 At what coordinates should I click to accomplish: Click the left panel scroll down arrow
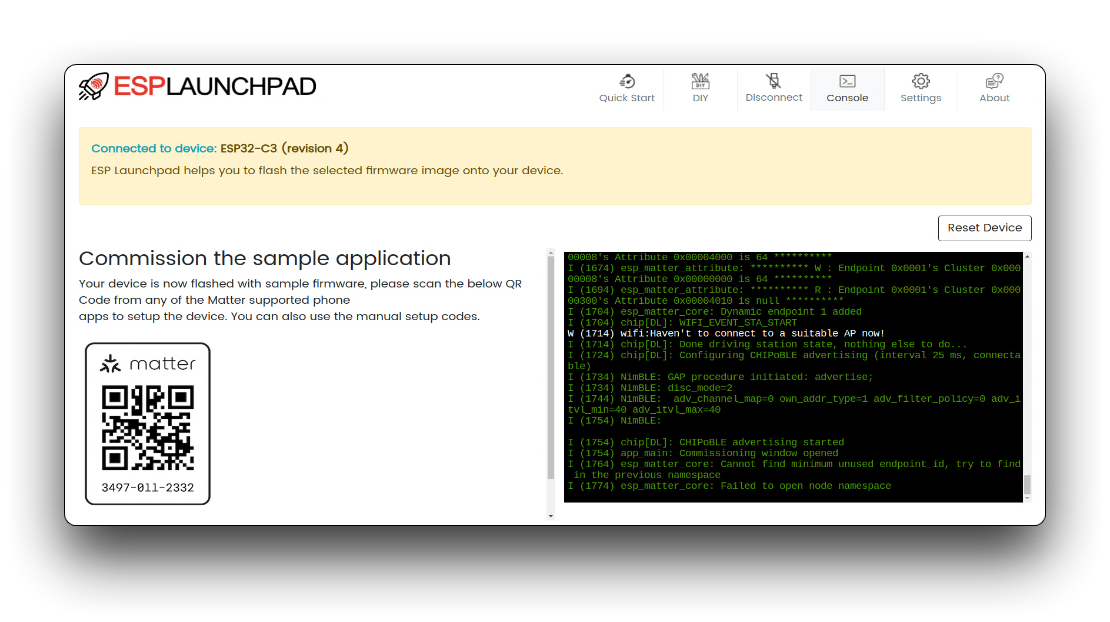point(551,517)
